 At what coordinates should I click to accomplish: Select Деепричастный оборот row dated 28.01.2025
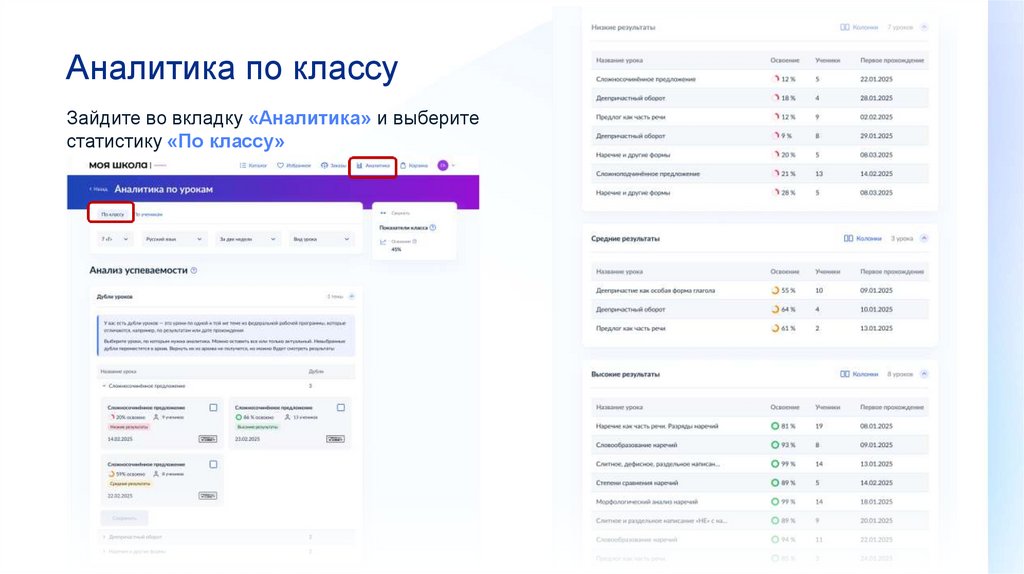(760, 98)
